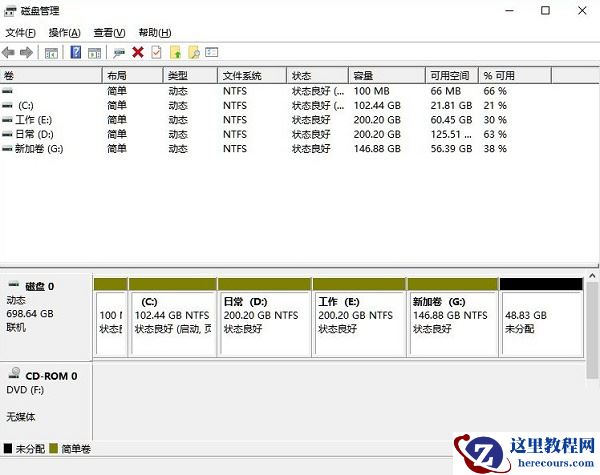Viewport: 600px width, 475px height.
Task: Select the 日常 (D:) partition block in disk map
Action: click(x=264, y=317)
